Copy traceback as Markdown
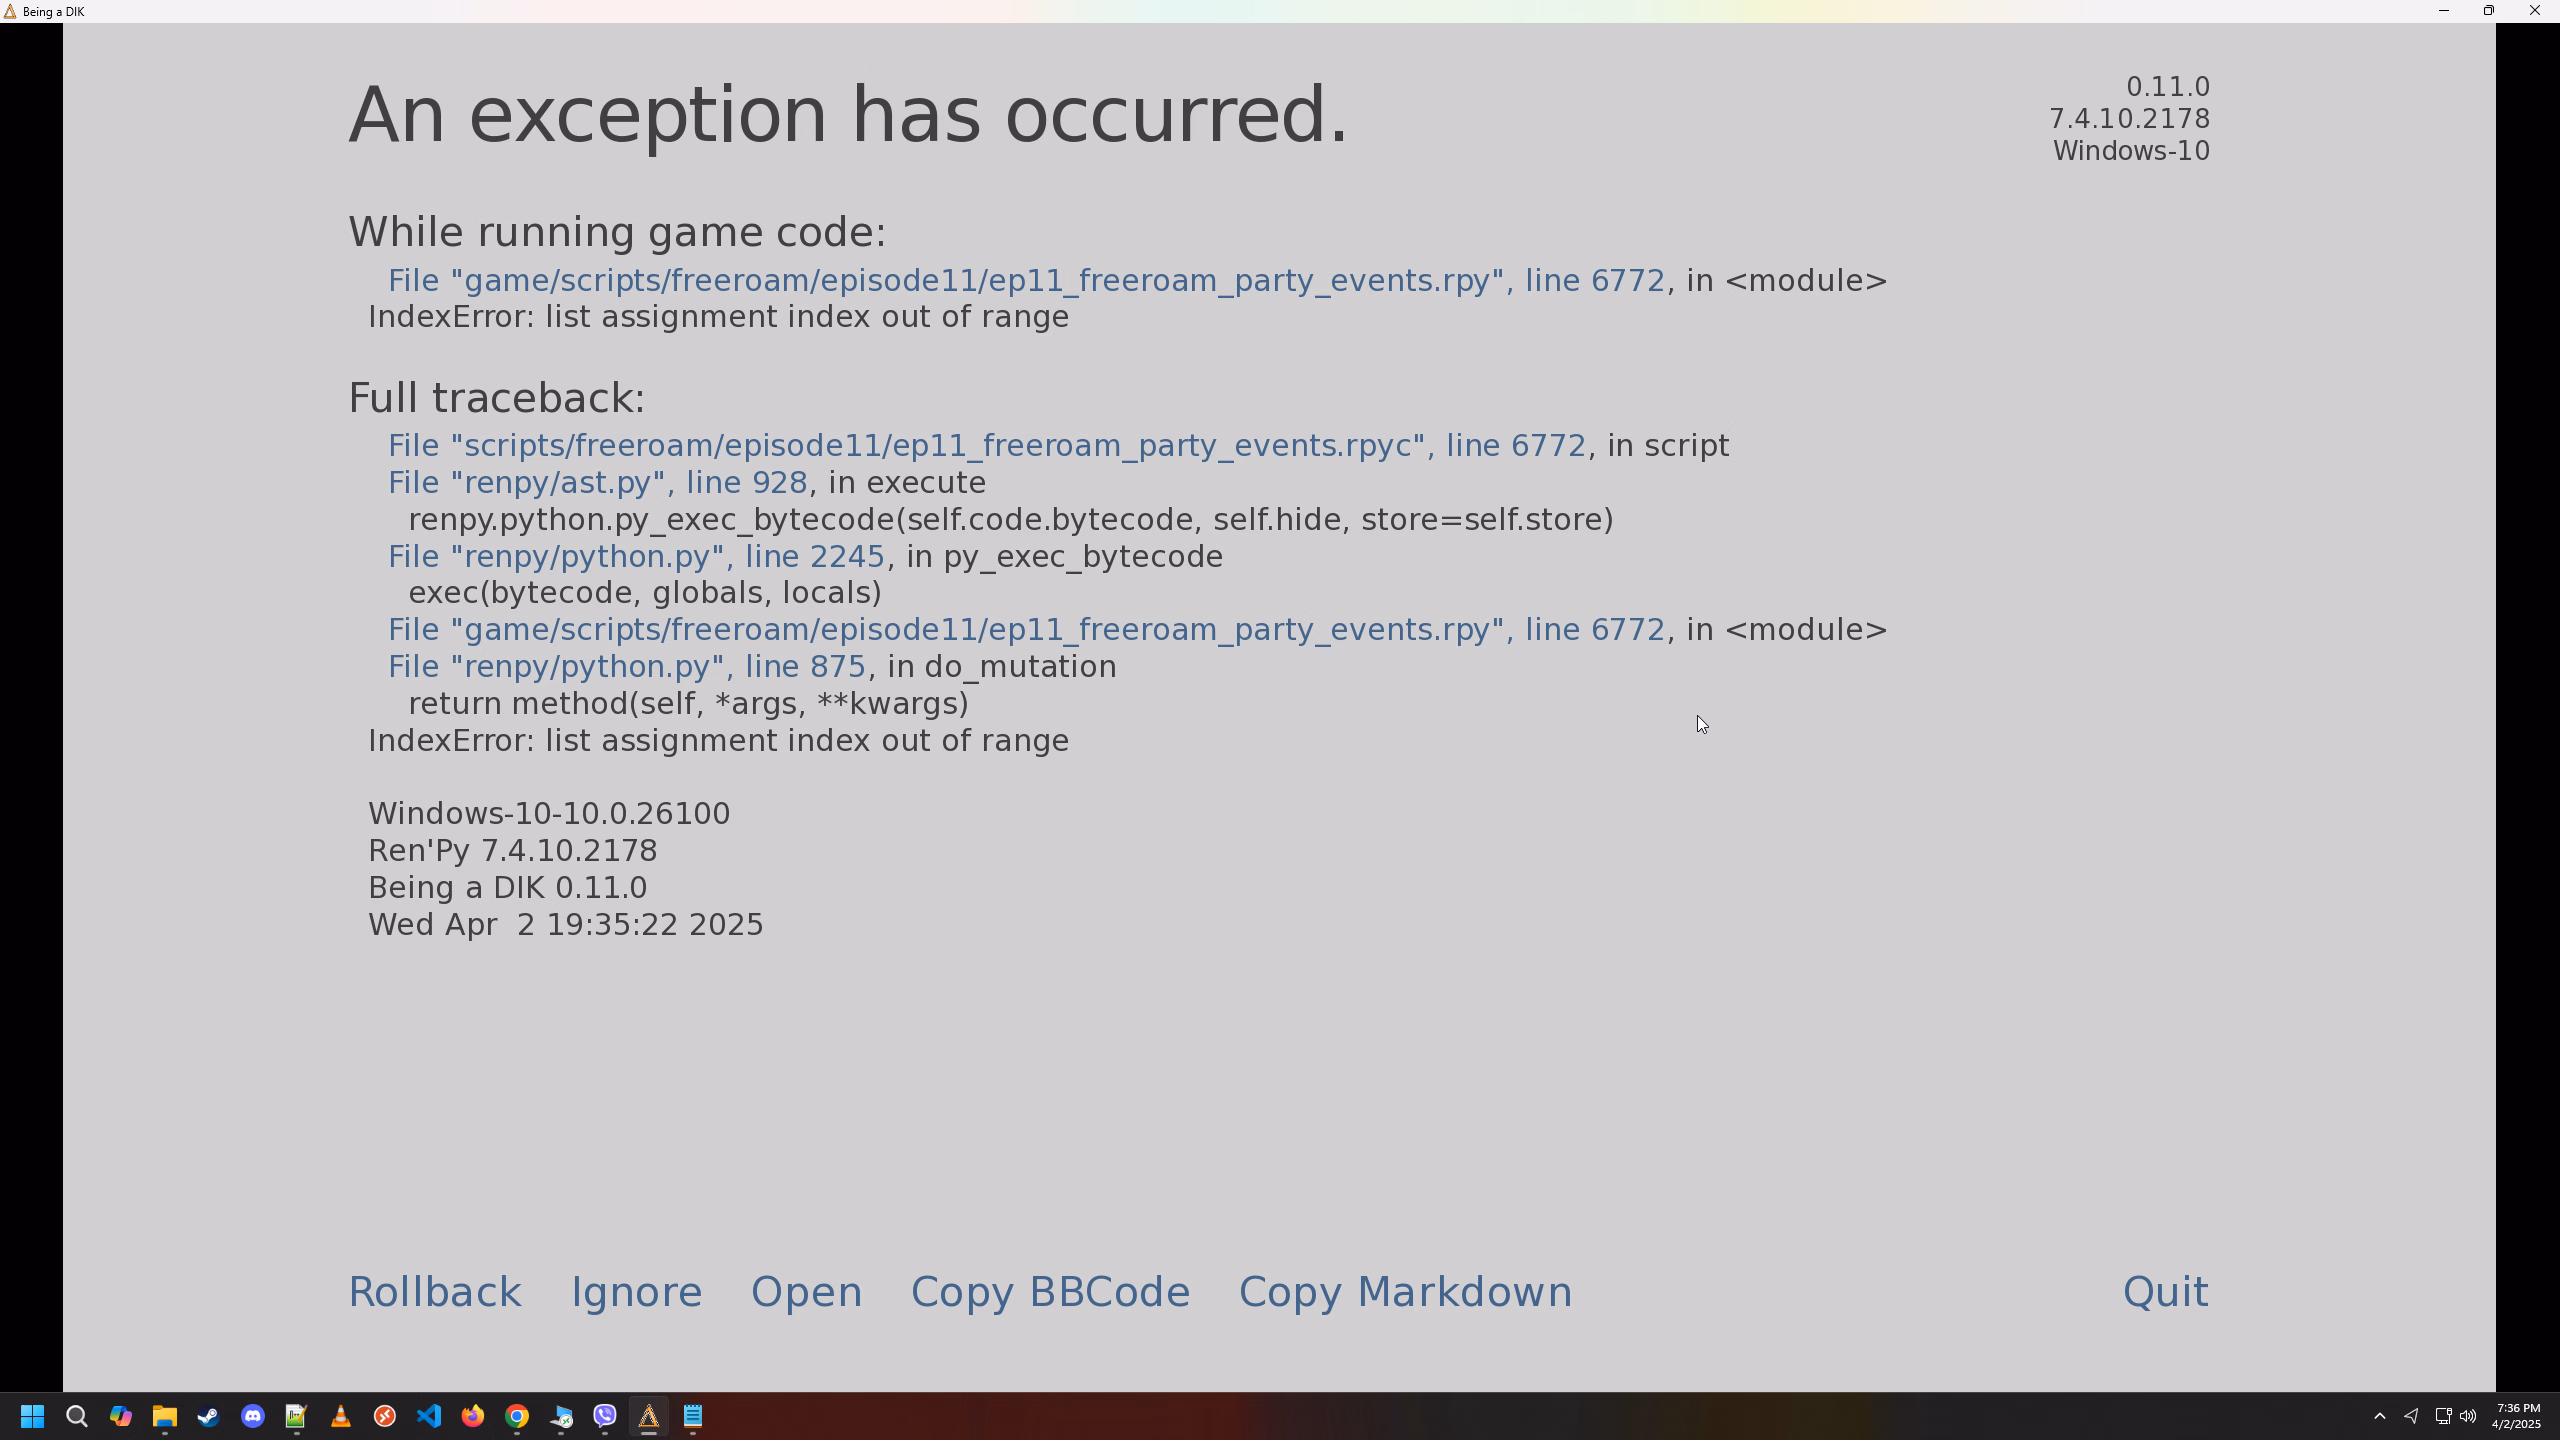 coord(1405,1292)
